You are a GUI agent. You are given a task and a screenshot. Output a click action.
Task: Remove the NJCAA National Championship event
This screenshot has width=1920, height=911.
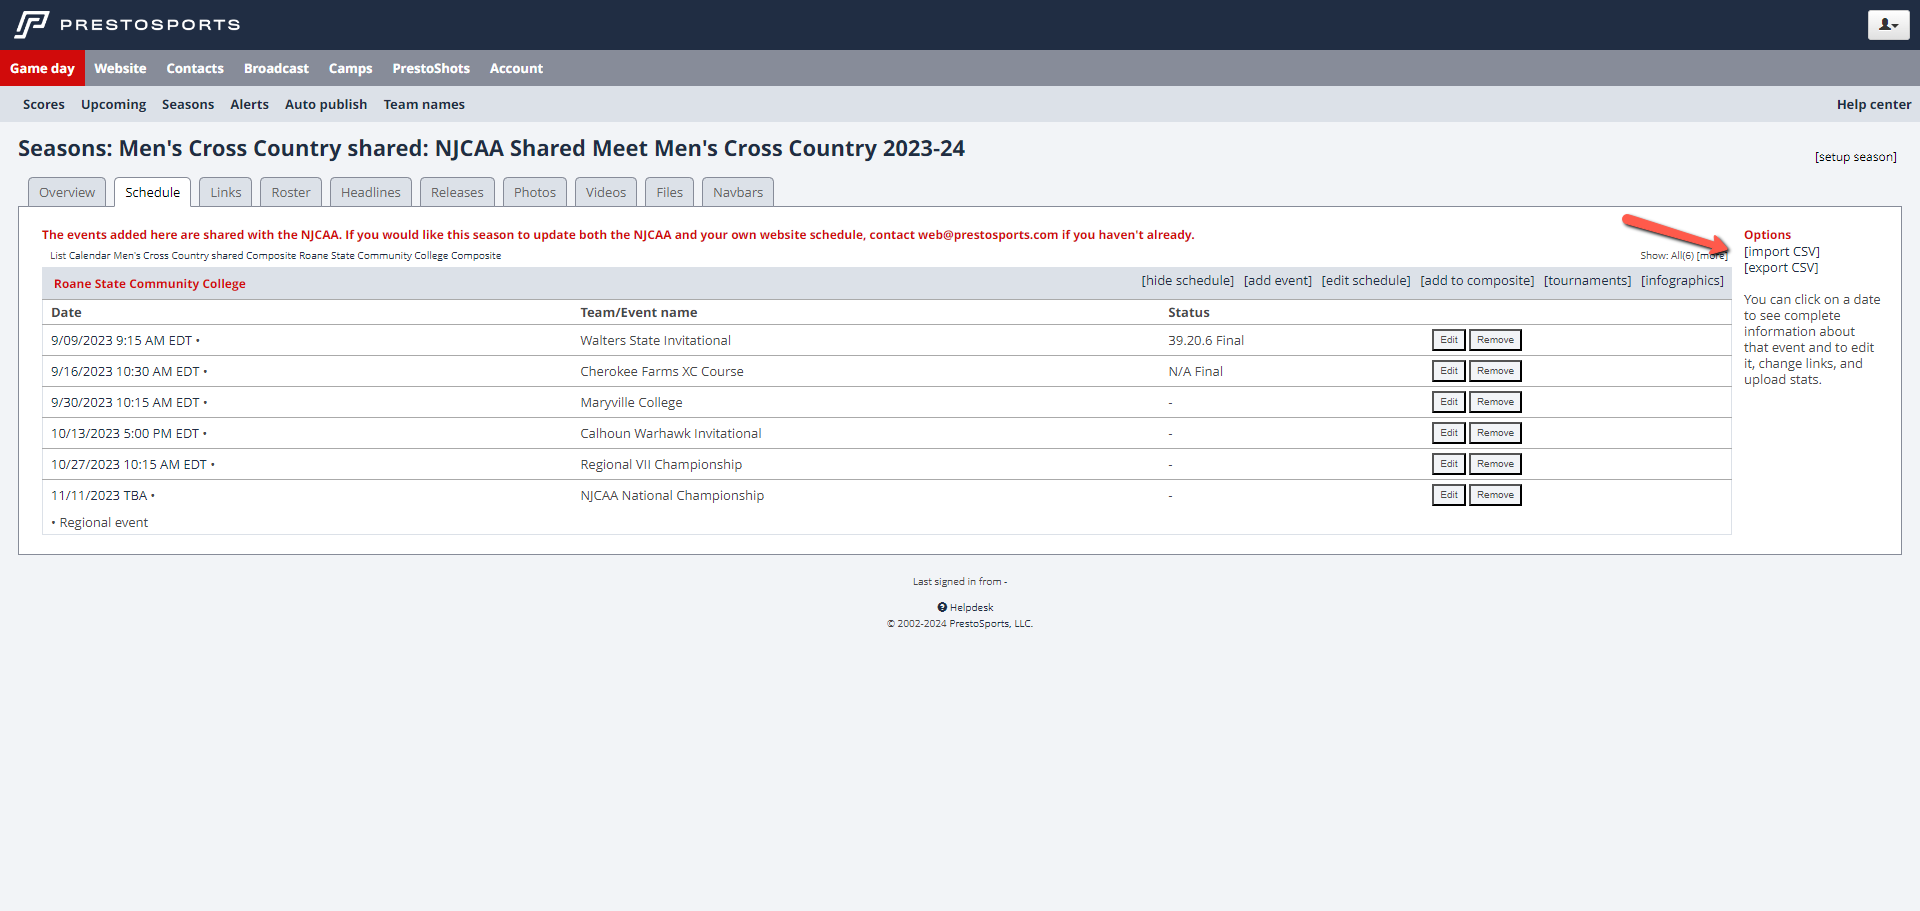(x=1494, y=495)
